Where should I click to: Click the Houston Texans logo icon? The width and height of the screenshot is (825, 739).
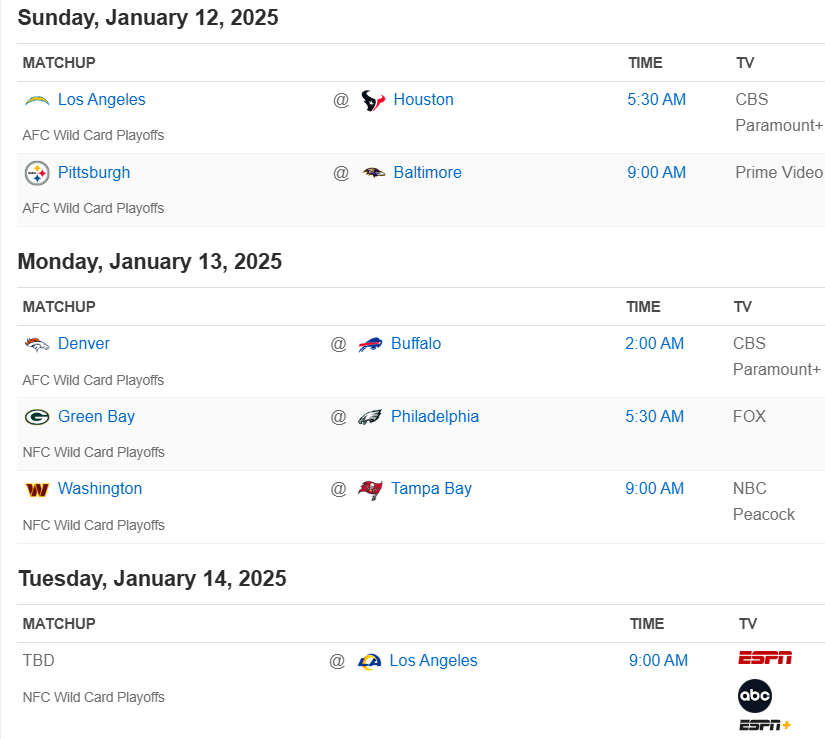coord(373,100)
